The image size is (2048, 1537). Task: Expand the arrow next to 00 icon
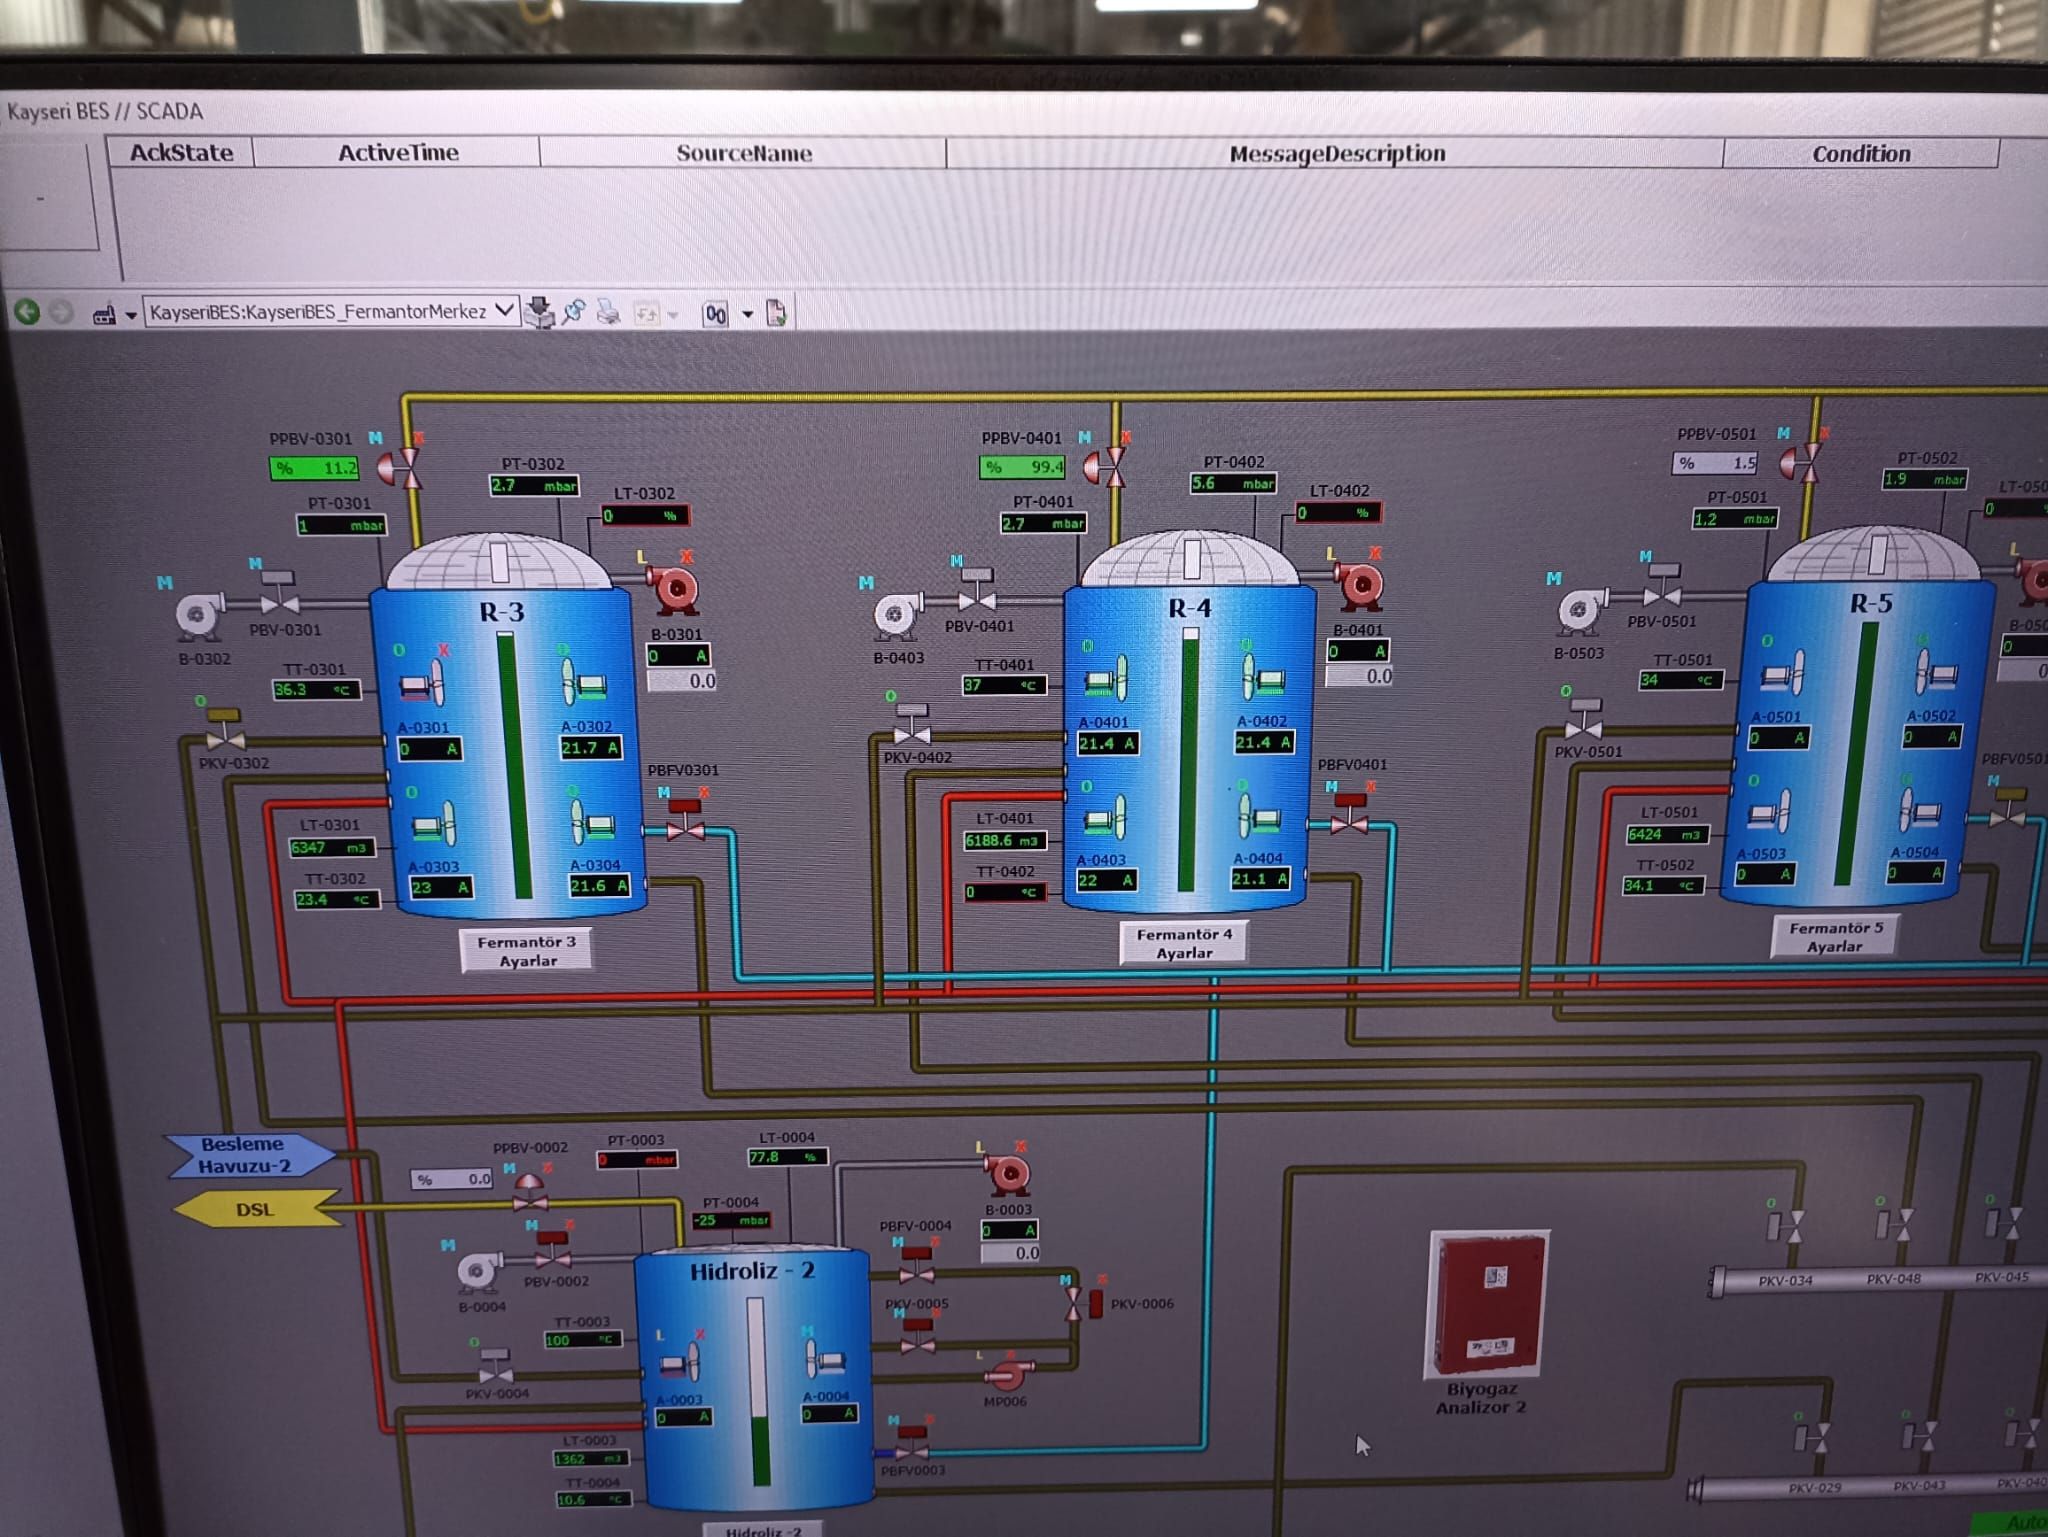point(747,314)
